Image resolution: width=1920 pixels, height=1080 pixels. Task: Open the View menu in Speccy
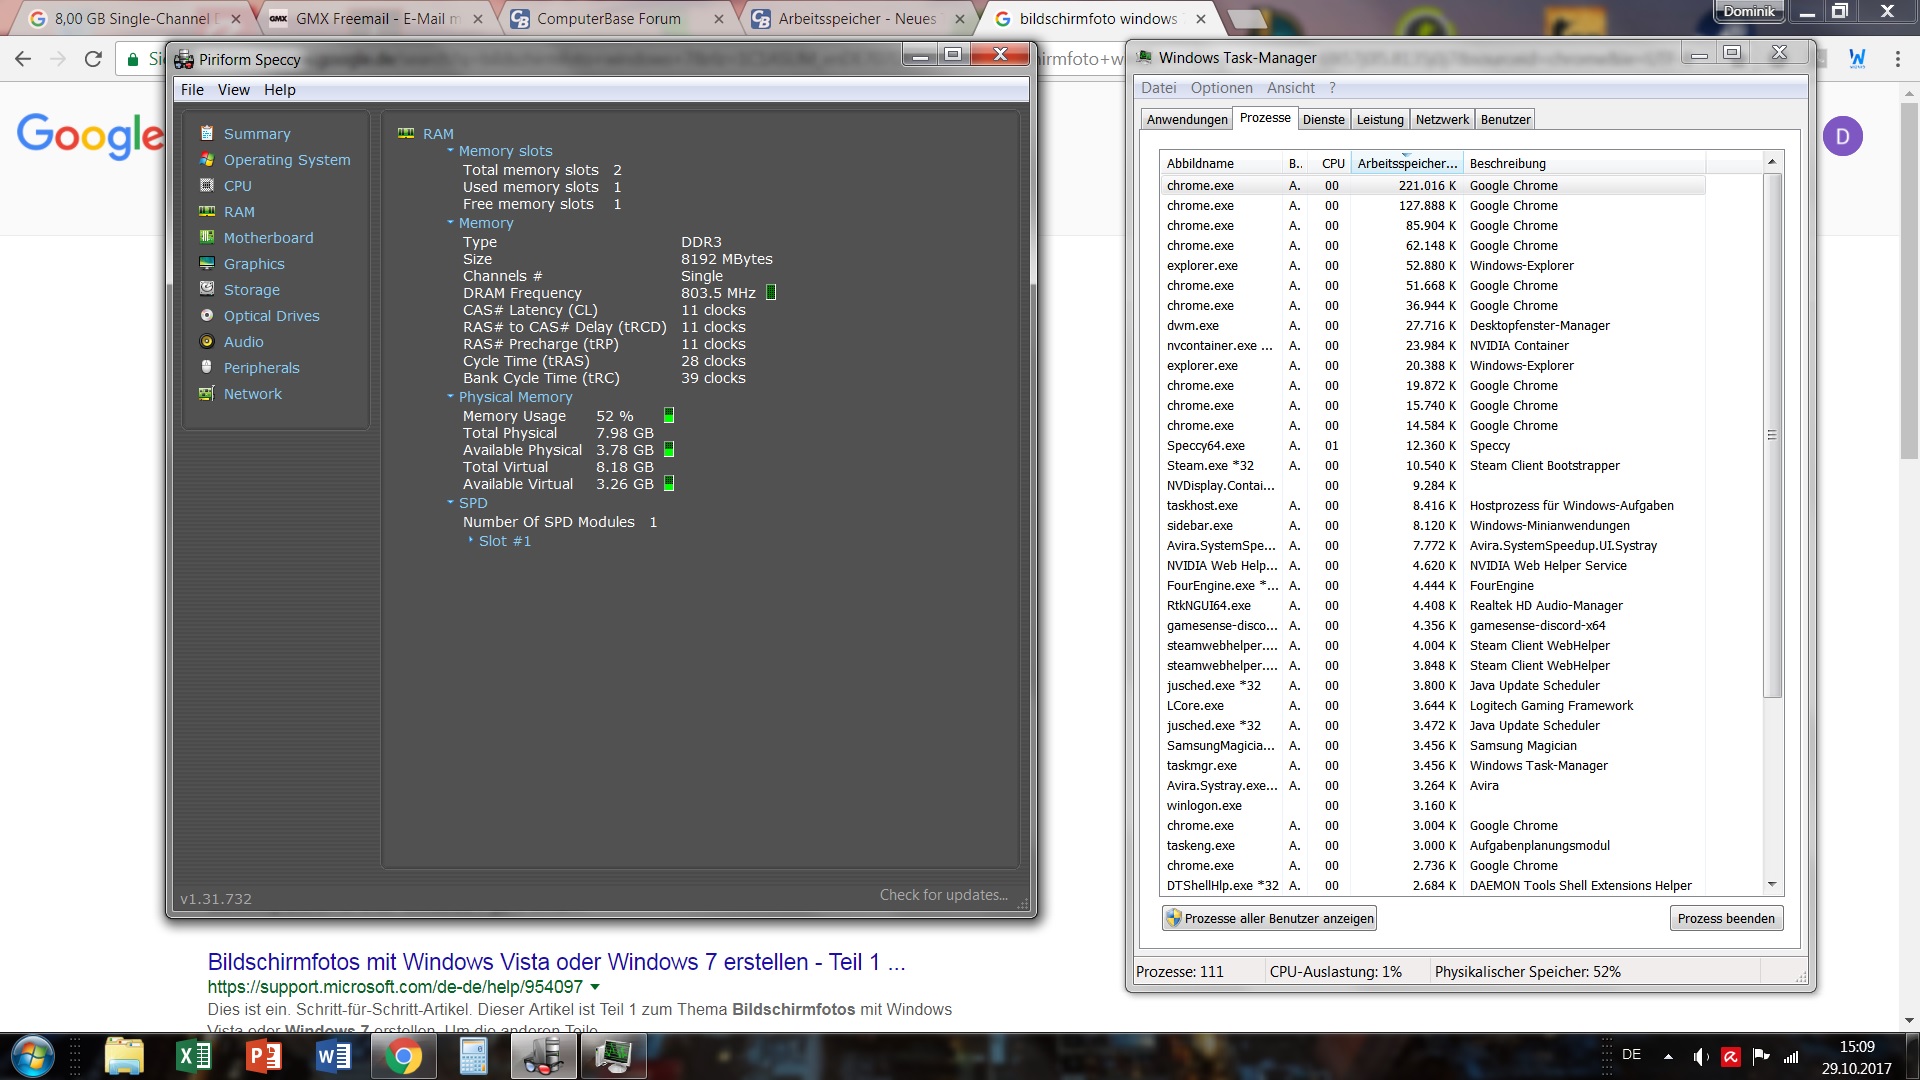pyautogui.click(x=233, y=90)
